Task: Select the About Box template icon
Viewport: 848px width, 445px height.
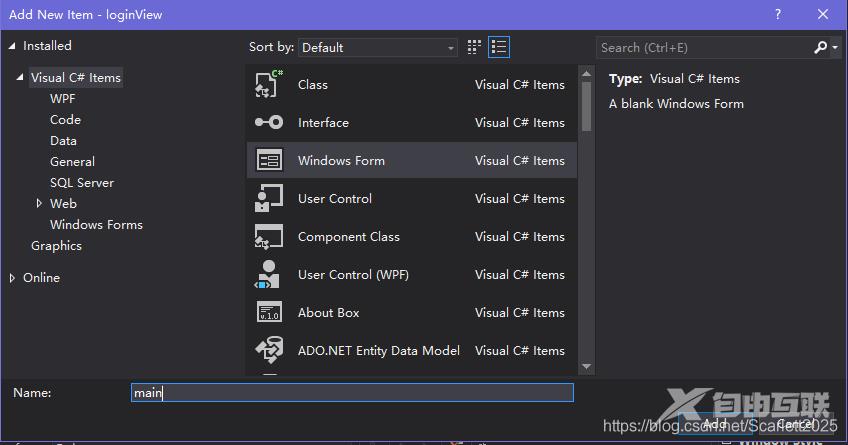Action: pyautogui.click(x=269, y=313)
